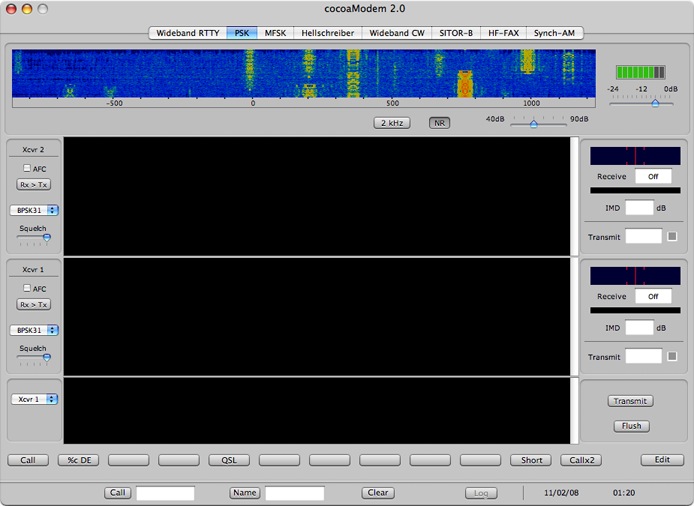Switch to Synch-AM tab
The height and width of the screenshot is (506, 694).
(x=555, y=33)
